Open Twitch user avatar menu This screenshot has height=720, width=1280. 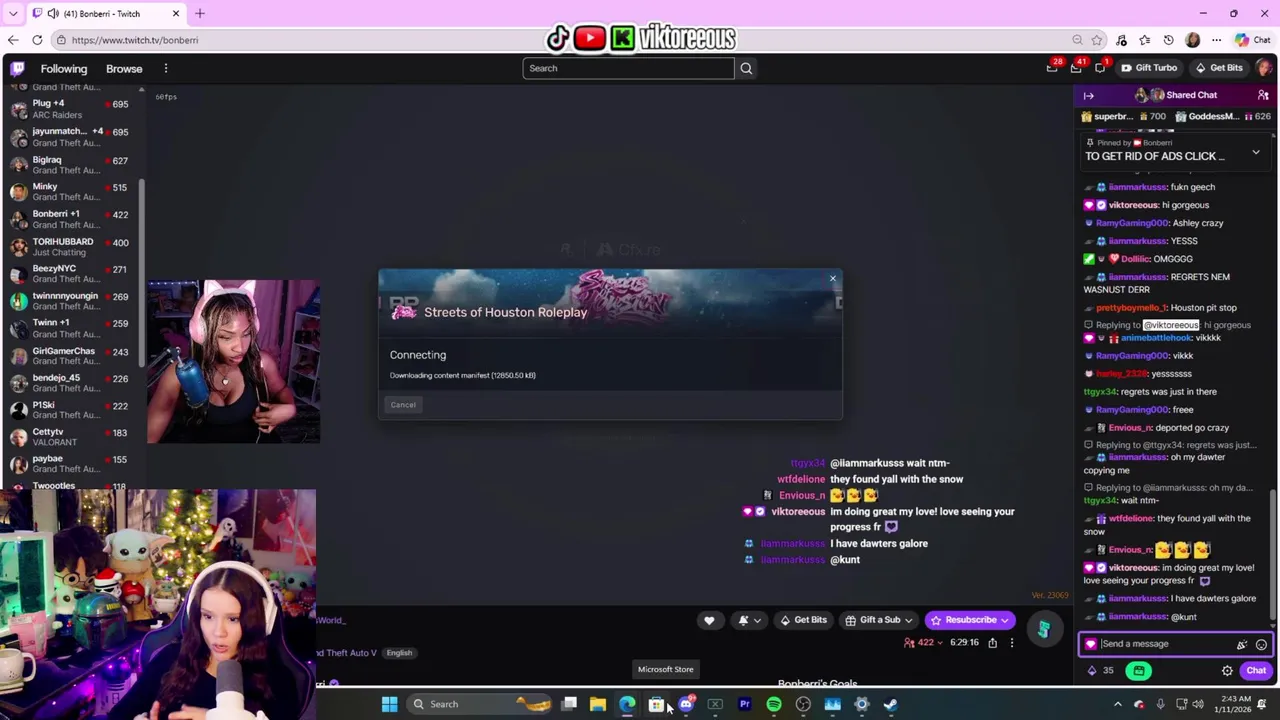(x=1264, y=68)
